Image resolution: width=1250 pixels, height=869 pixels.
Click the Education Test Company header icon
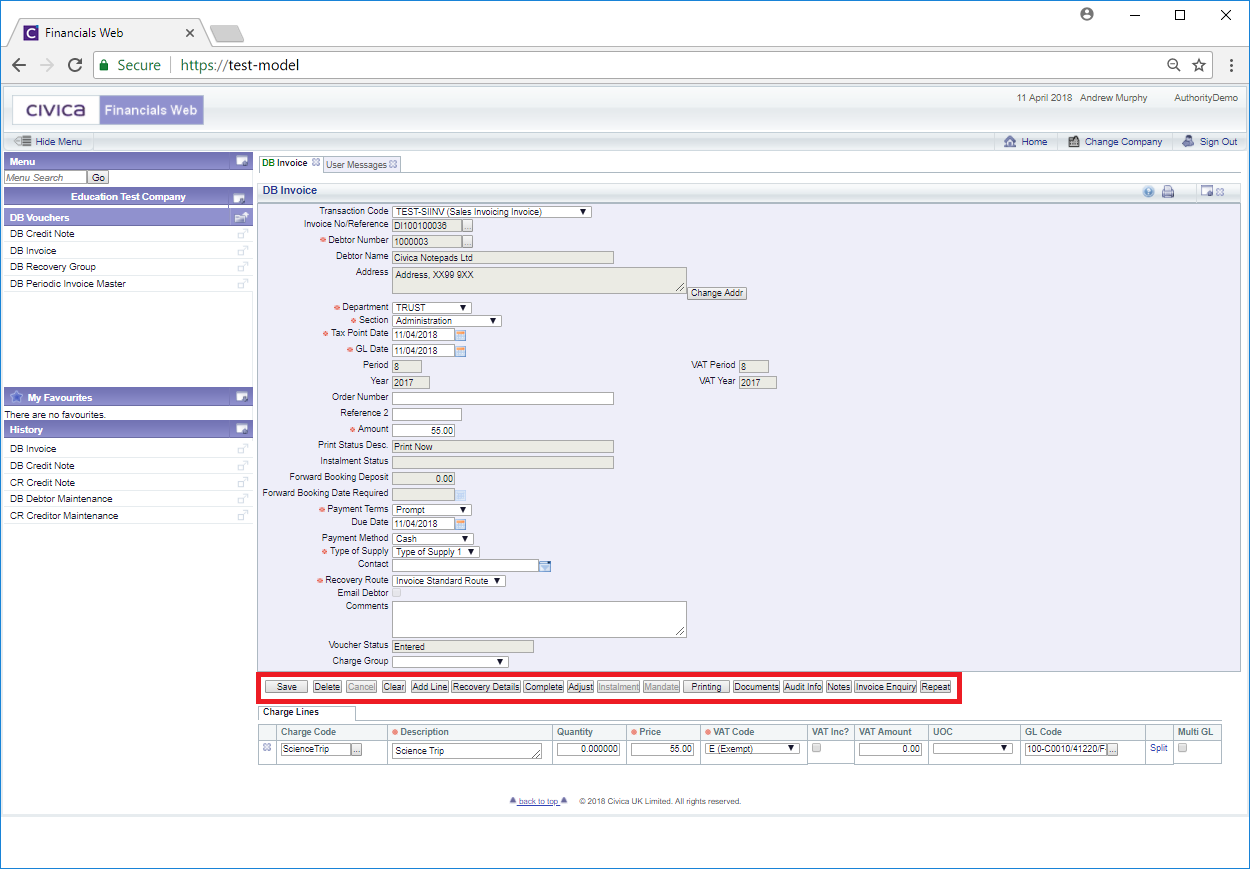pos(239,198)
